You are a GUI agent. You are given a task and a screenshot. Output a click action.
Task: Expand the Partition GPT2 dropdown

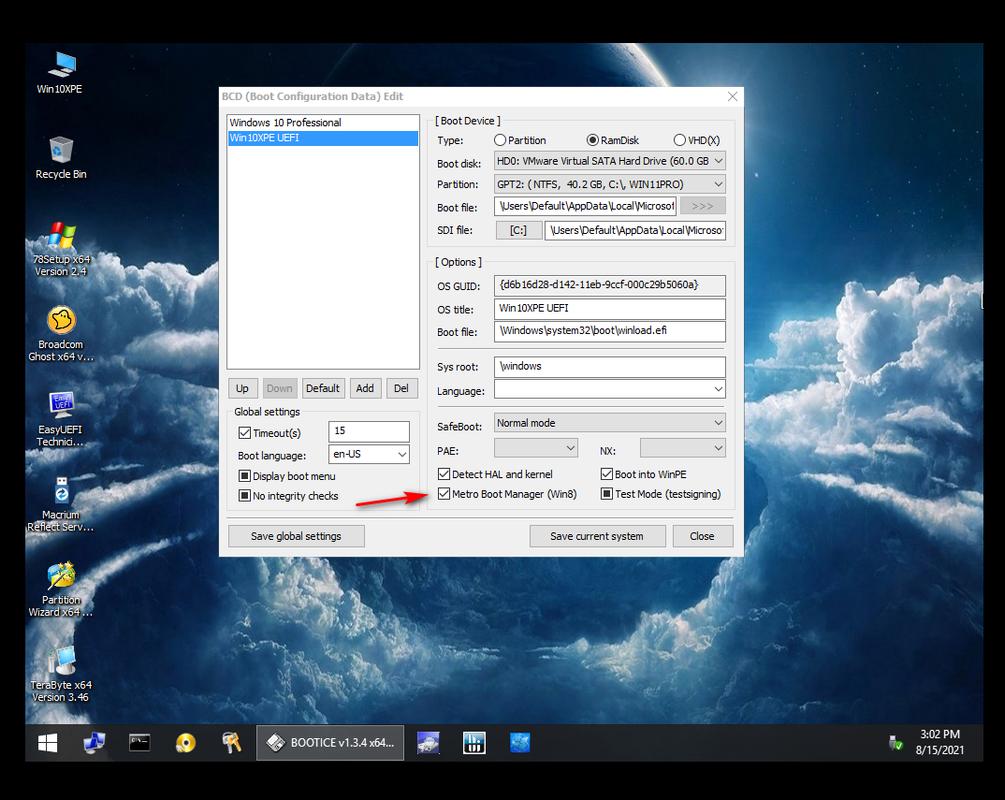tap(610, 185)
